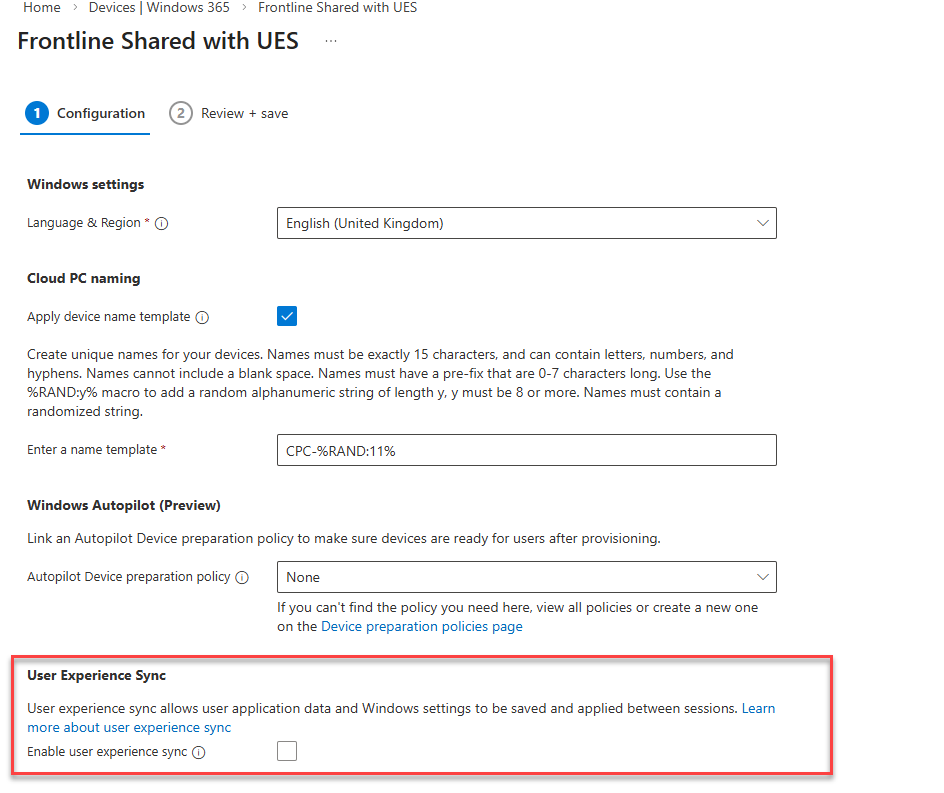Open the ellipsis menu beside the page title
Screen dimensions: 944x793
click(331, 42)
